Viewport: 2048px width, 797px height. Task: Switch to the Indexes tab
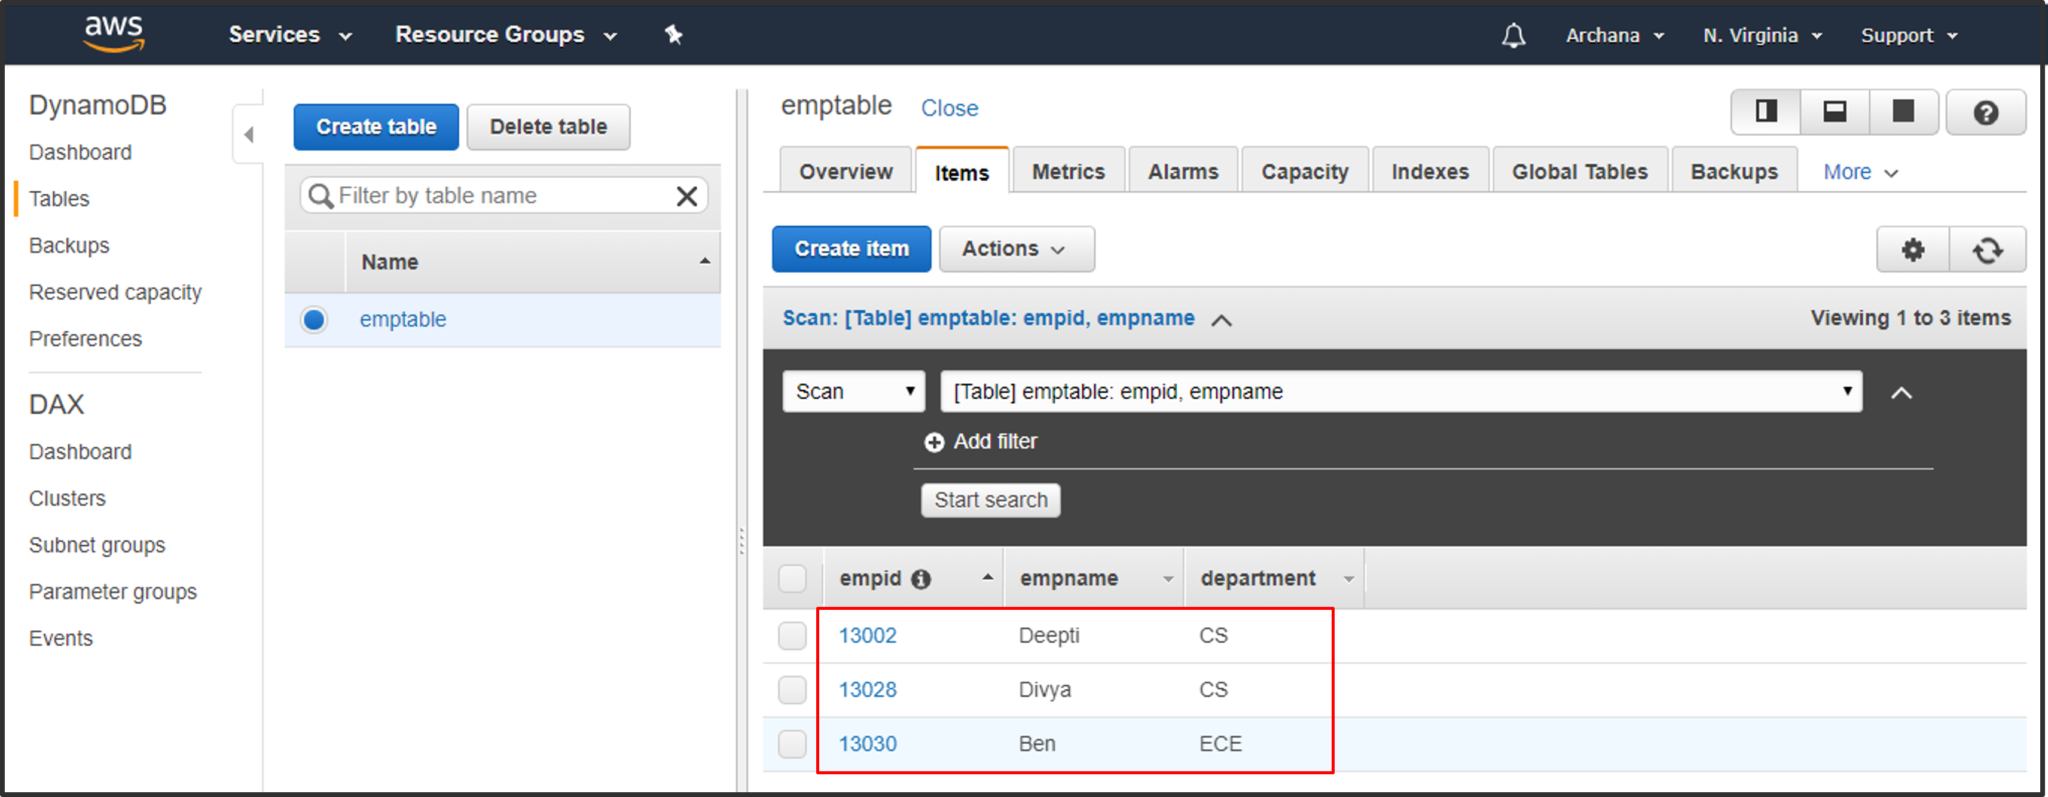(1430, 172)
